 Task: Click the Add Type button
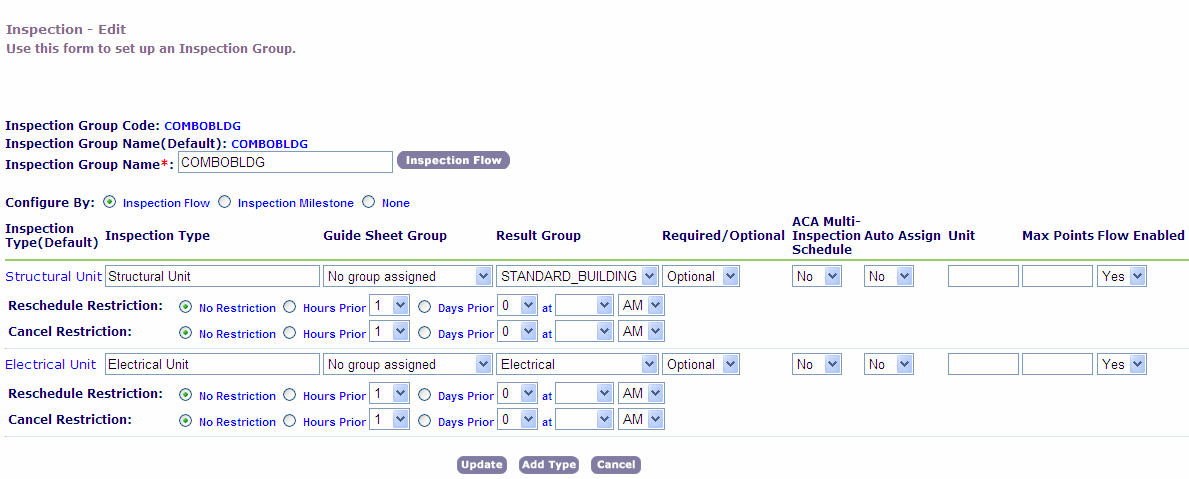[549, 465]
